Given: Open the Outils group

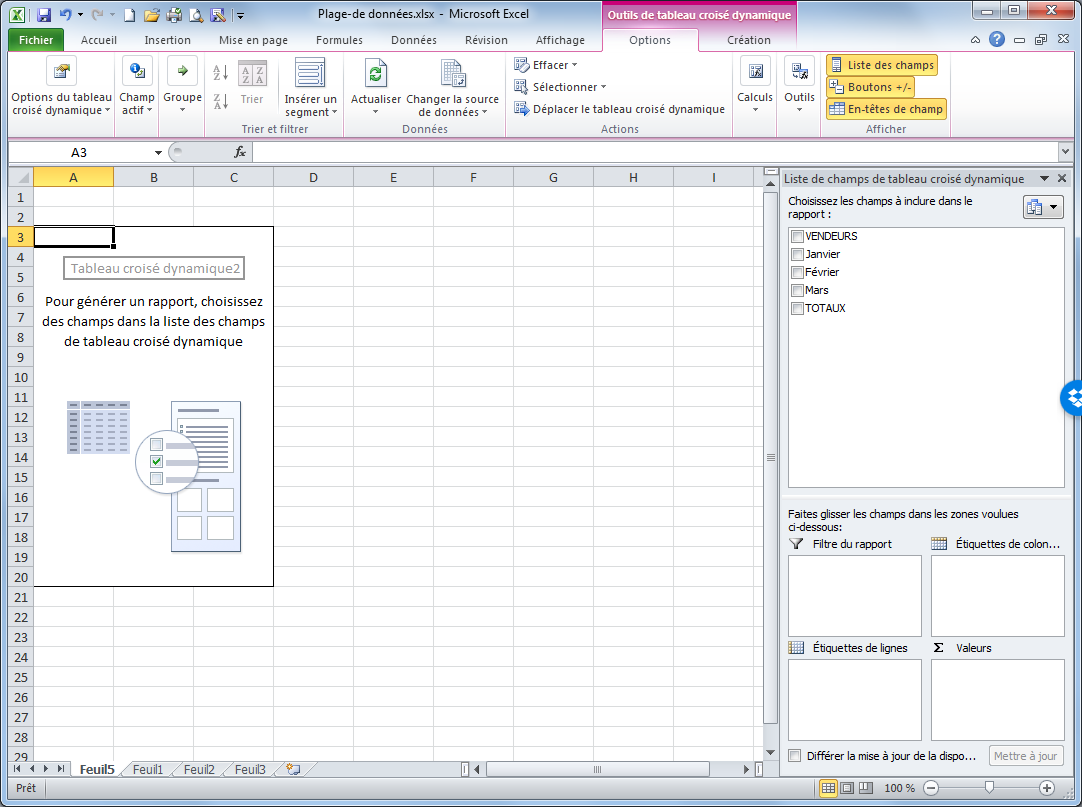Looking at the screenshot, I should click(799, 86).
